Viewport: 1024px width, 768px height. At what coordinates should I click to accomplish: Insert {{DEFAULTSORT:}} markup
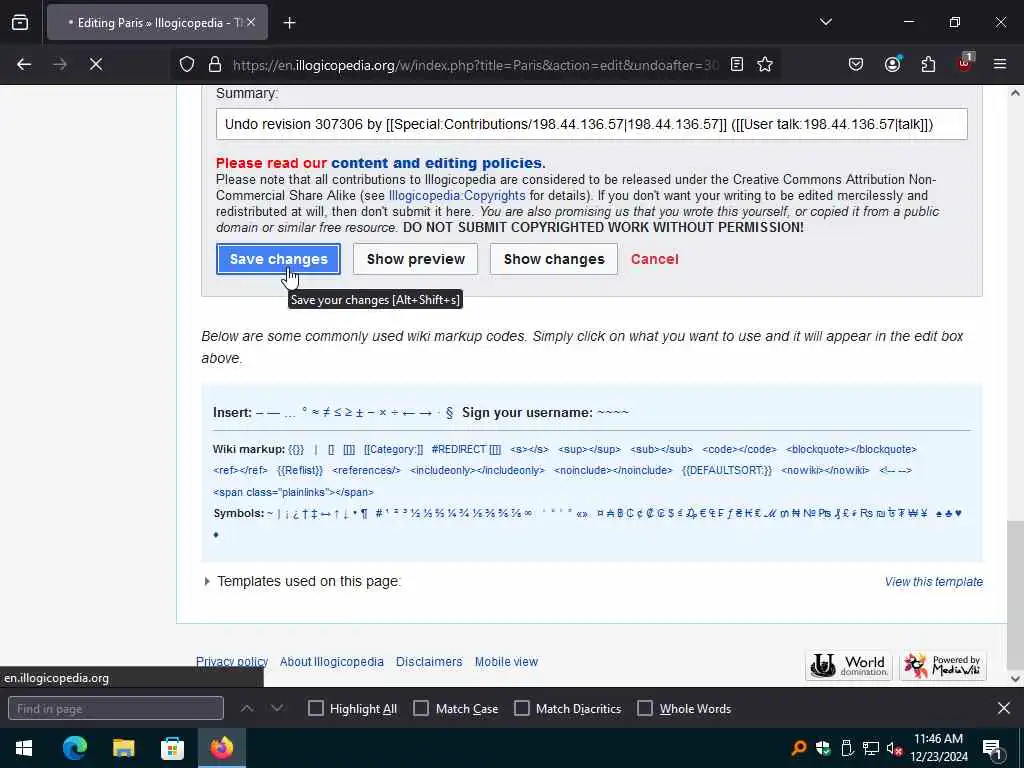click(727, 470)
